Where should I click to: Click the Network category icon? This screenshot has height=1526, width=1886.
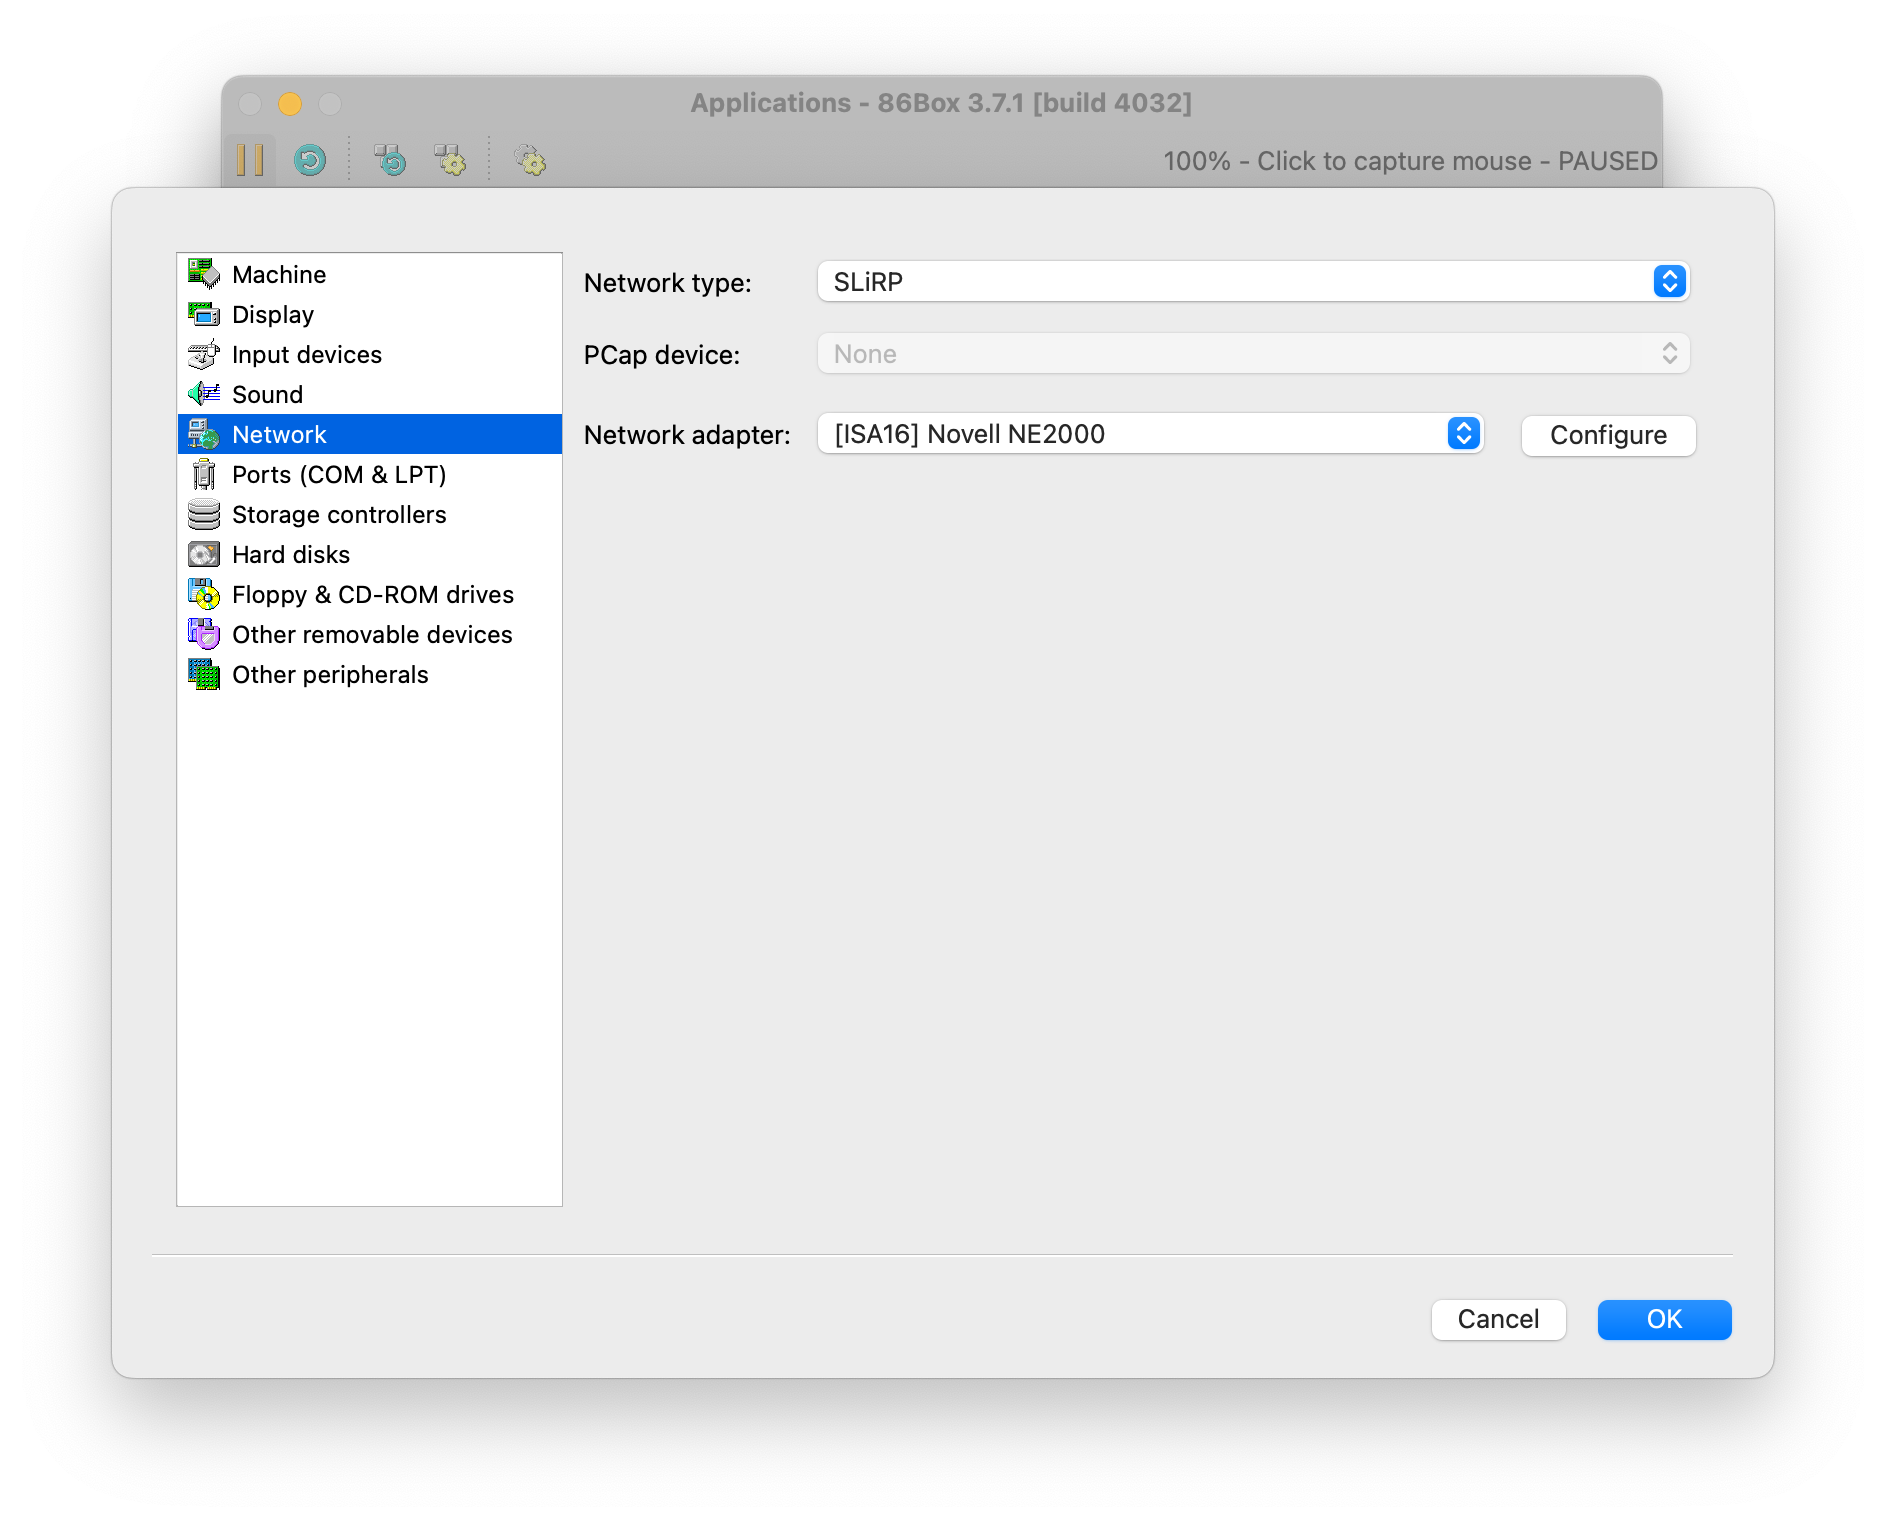204,434
